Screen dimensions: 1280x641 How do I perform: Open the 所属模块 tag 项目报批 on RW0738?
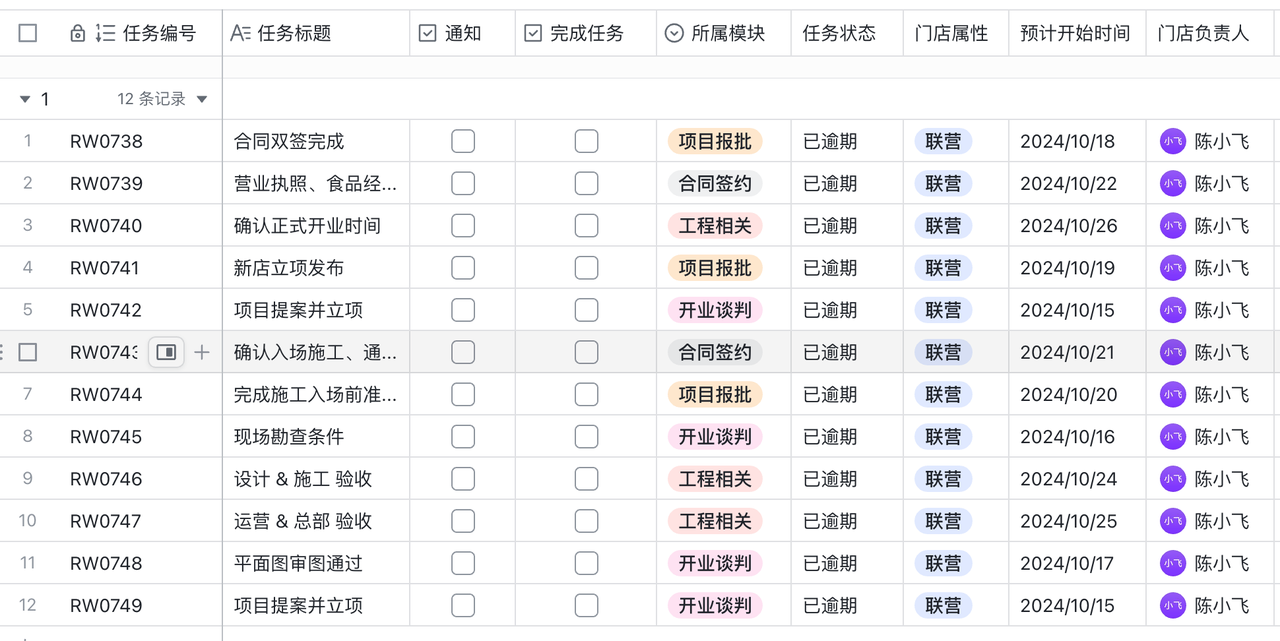click(715, 141)
